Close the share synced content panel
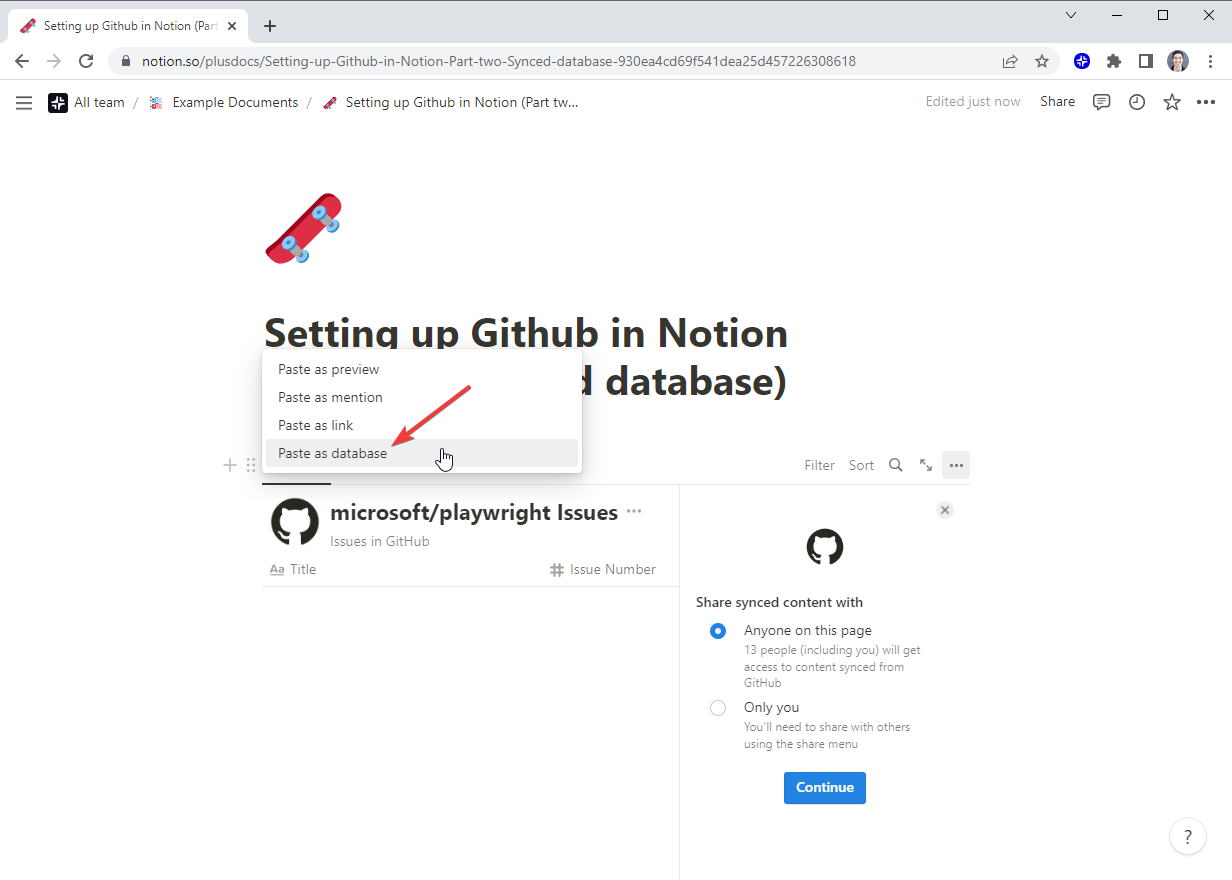1232x880 pixels. [x=945, y=510]
